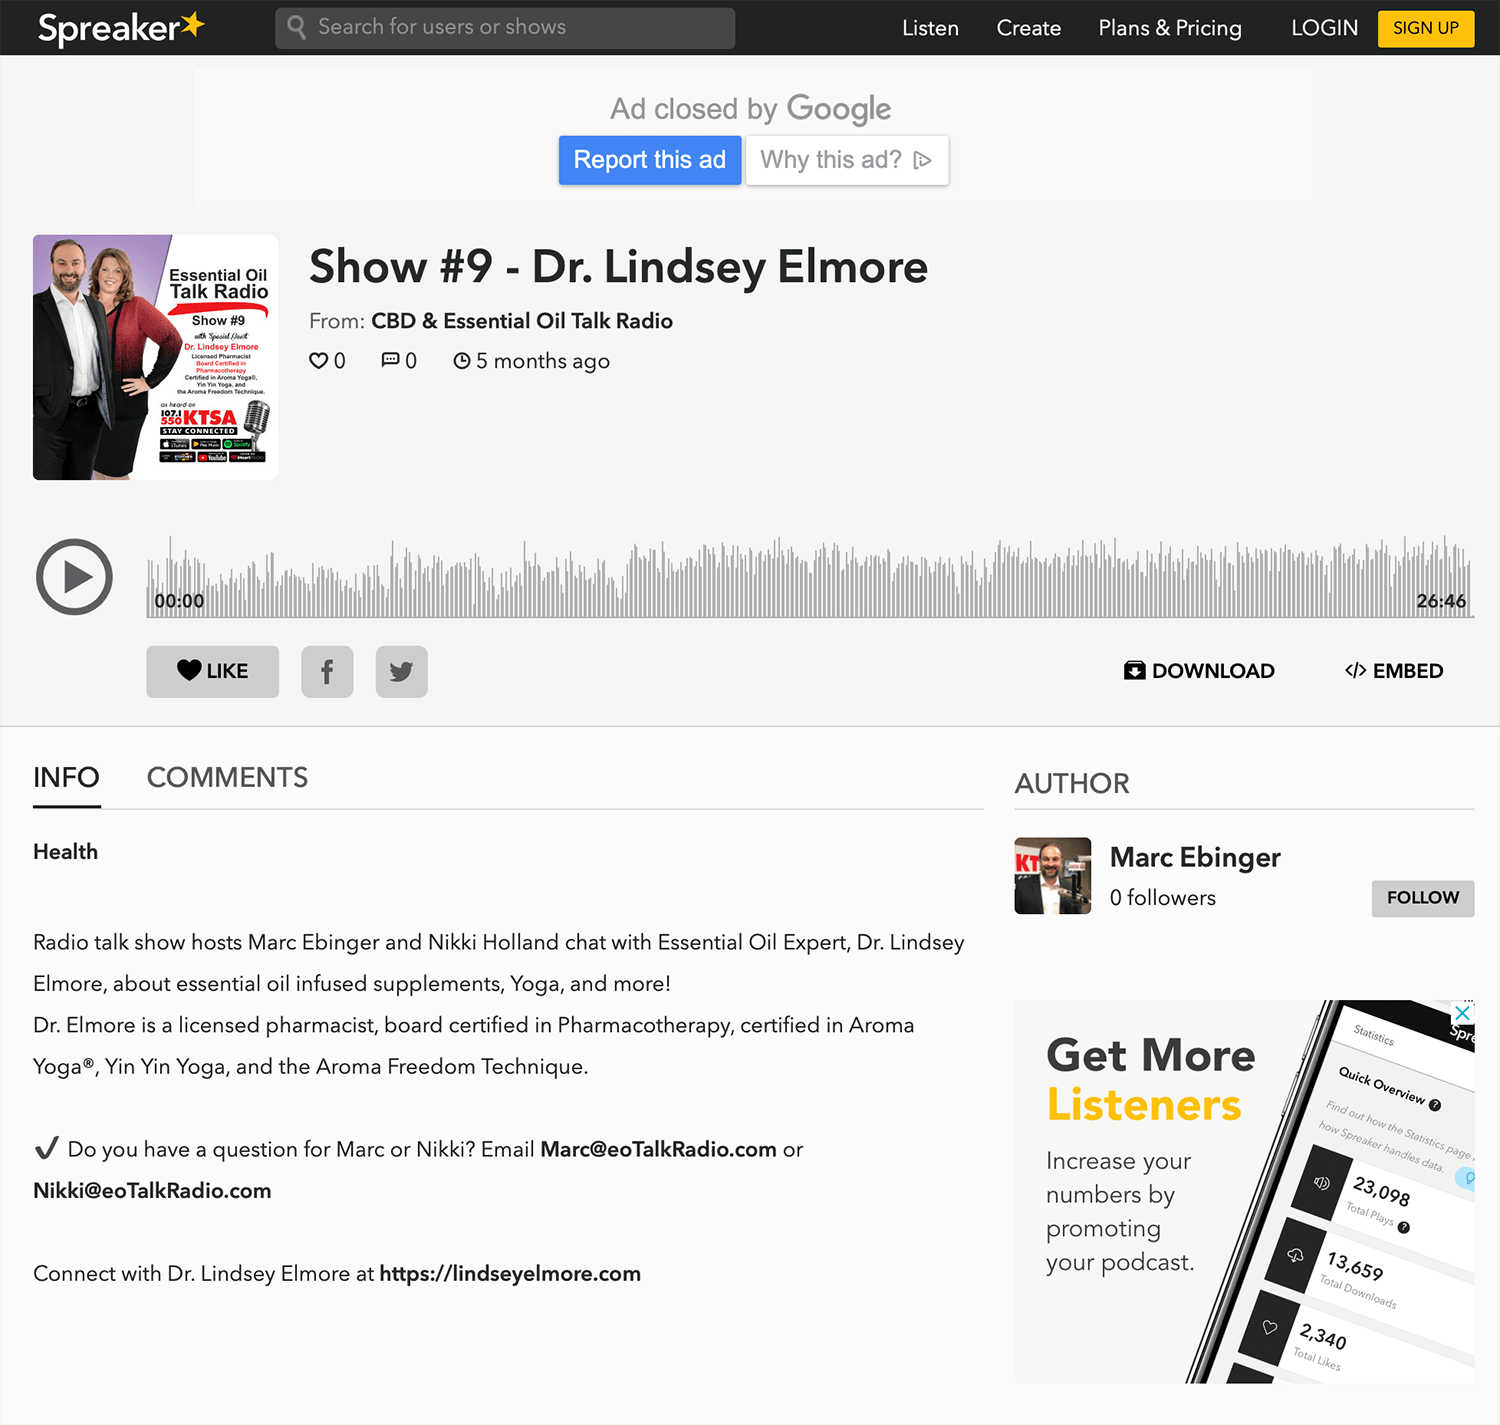Click Why this ad? button
This screenshot has height=1425, width=1500.
847,160
